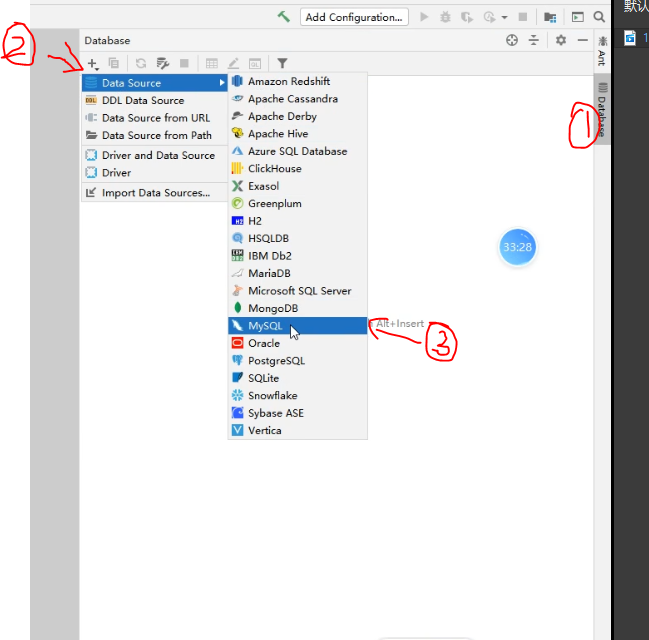649x640 pixels.
Task: Click the blue 33:28 timer bubble
Action: (x=517, y=247)
